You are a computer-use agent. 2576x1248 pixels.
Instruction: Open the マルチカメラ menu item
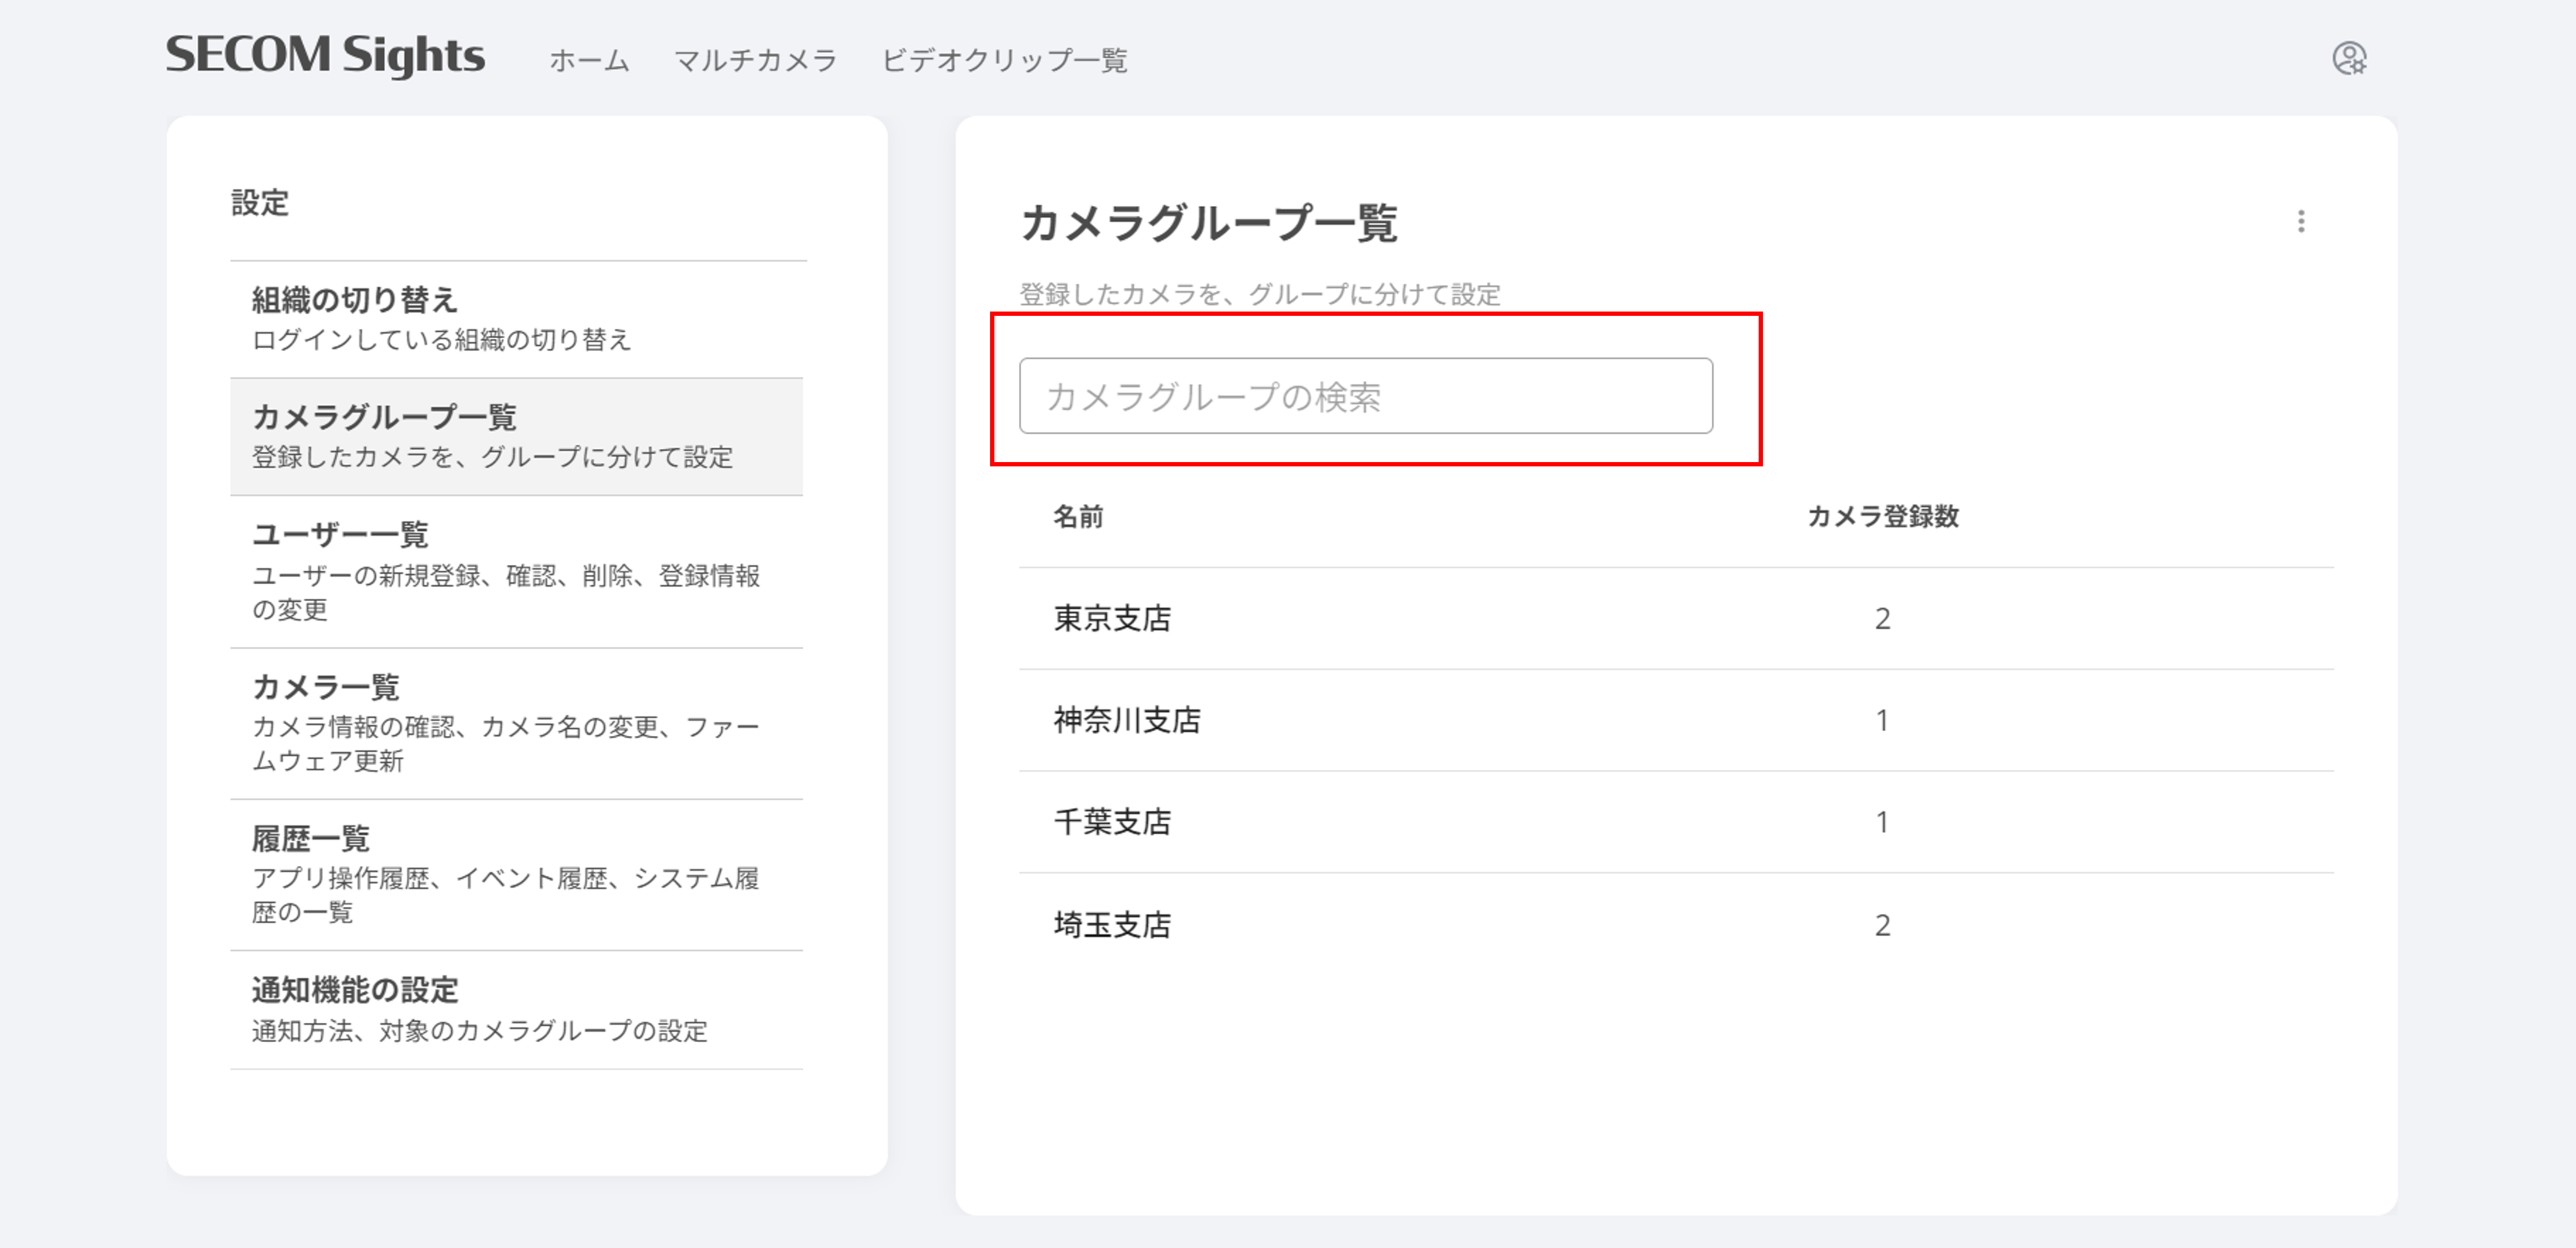point(755,60)
